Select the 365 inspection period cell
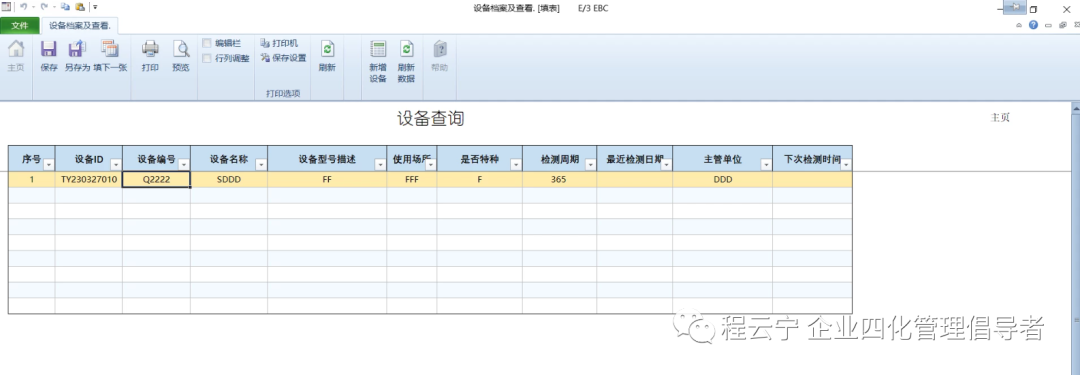 (559, 179)
